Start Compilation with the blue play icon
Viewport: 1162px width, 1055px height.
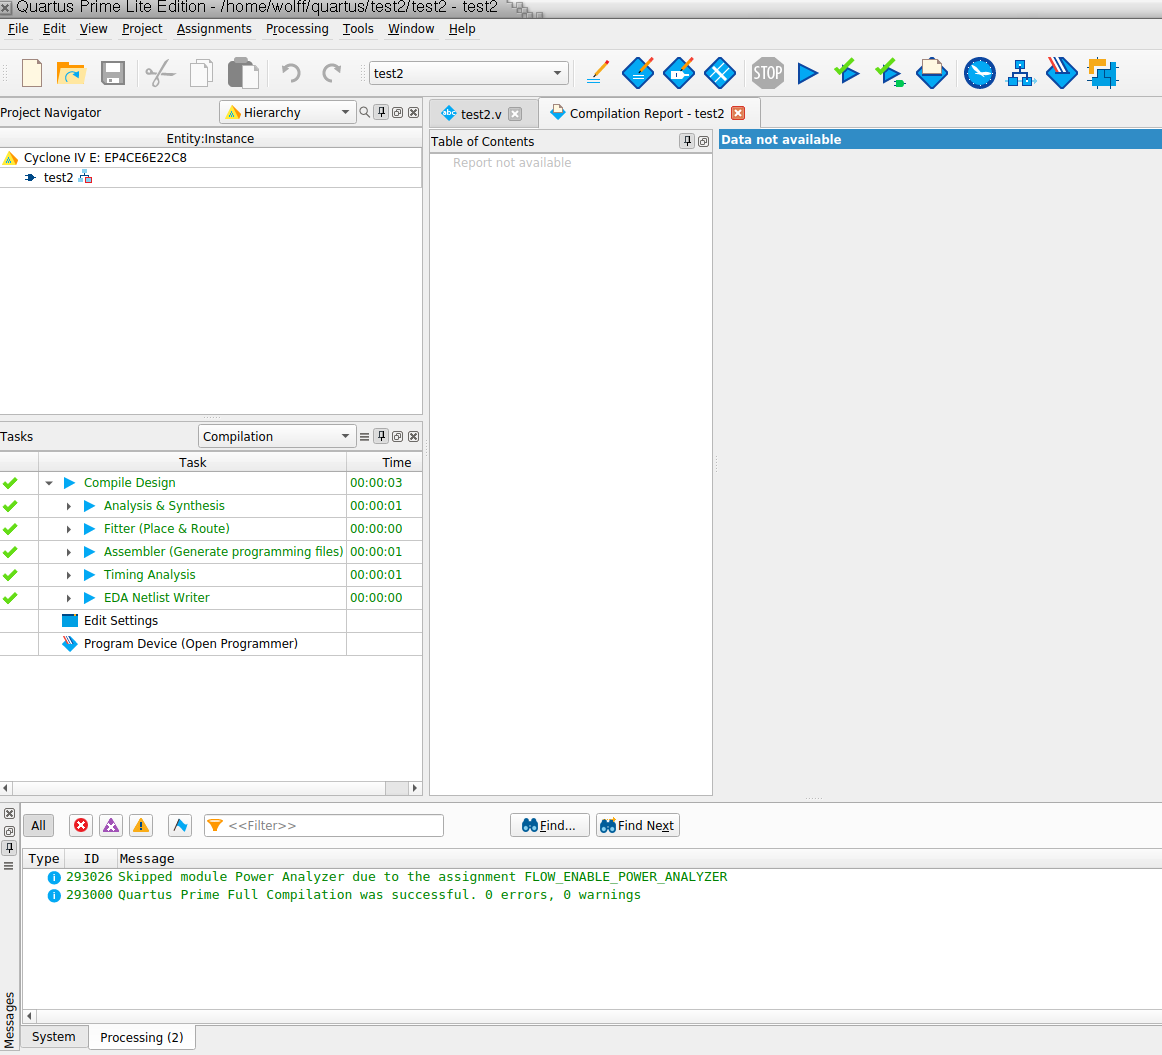[x=808, y=73]
